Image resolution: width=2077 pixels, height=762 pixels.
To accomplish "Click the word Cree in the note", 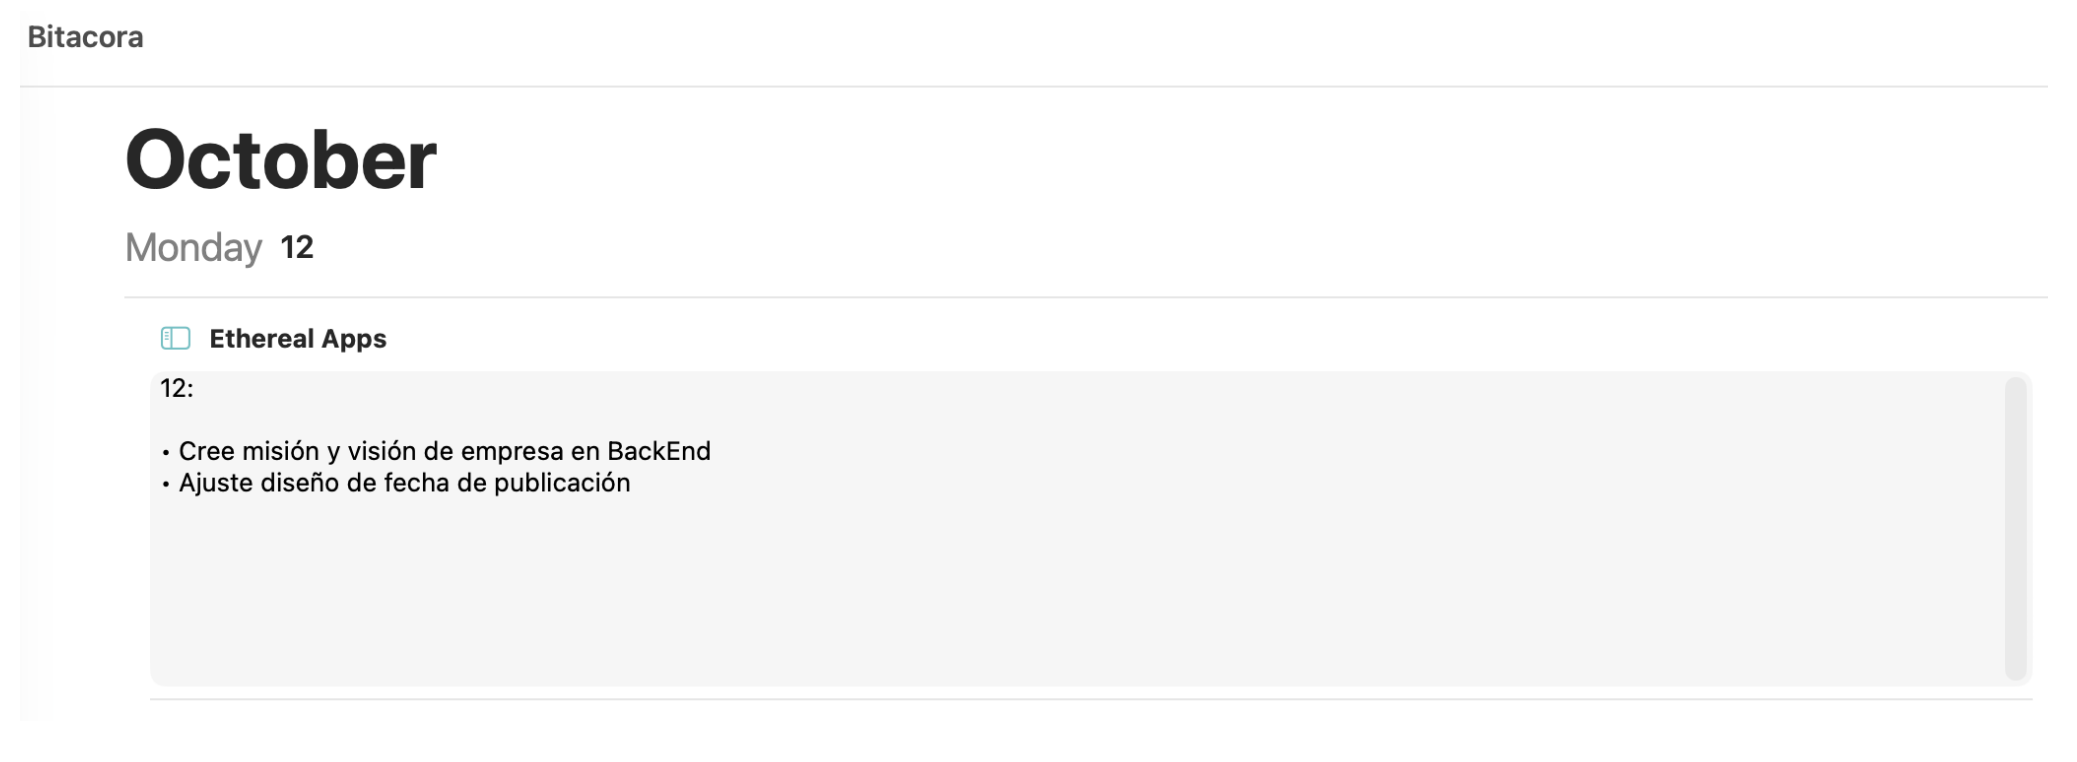I will tap(207, 451).
